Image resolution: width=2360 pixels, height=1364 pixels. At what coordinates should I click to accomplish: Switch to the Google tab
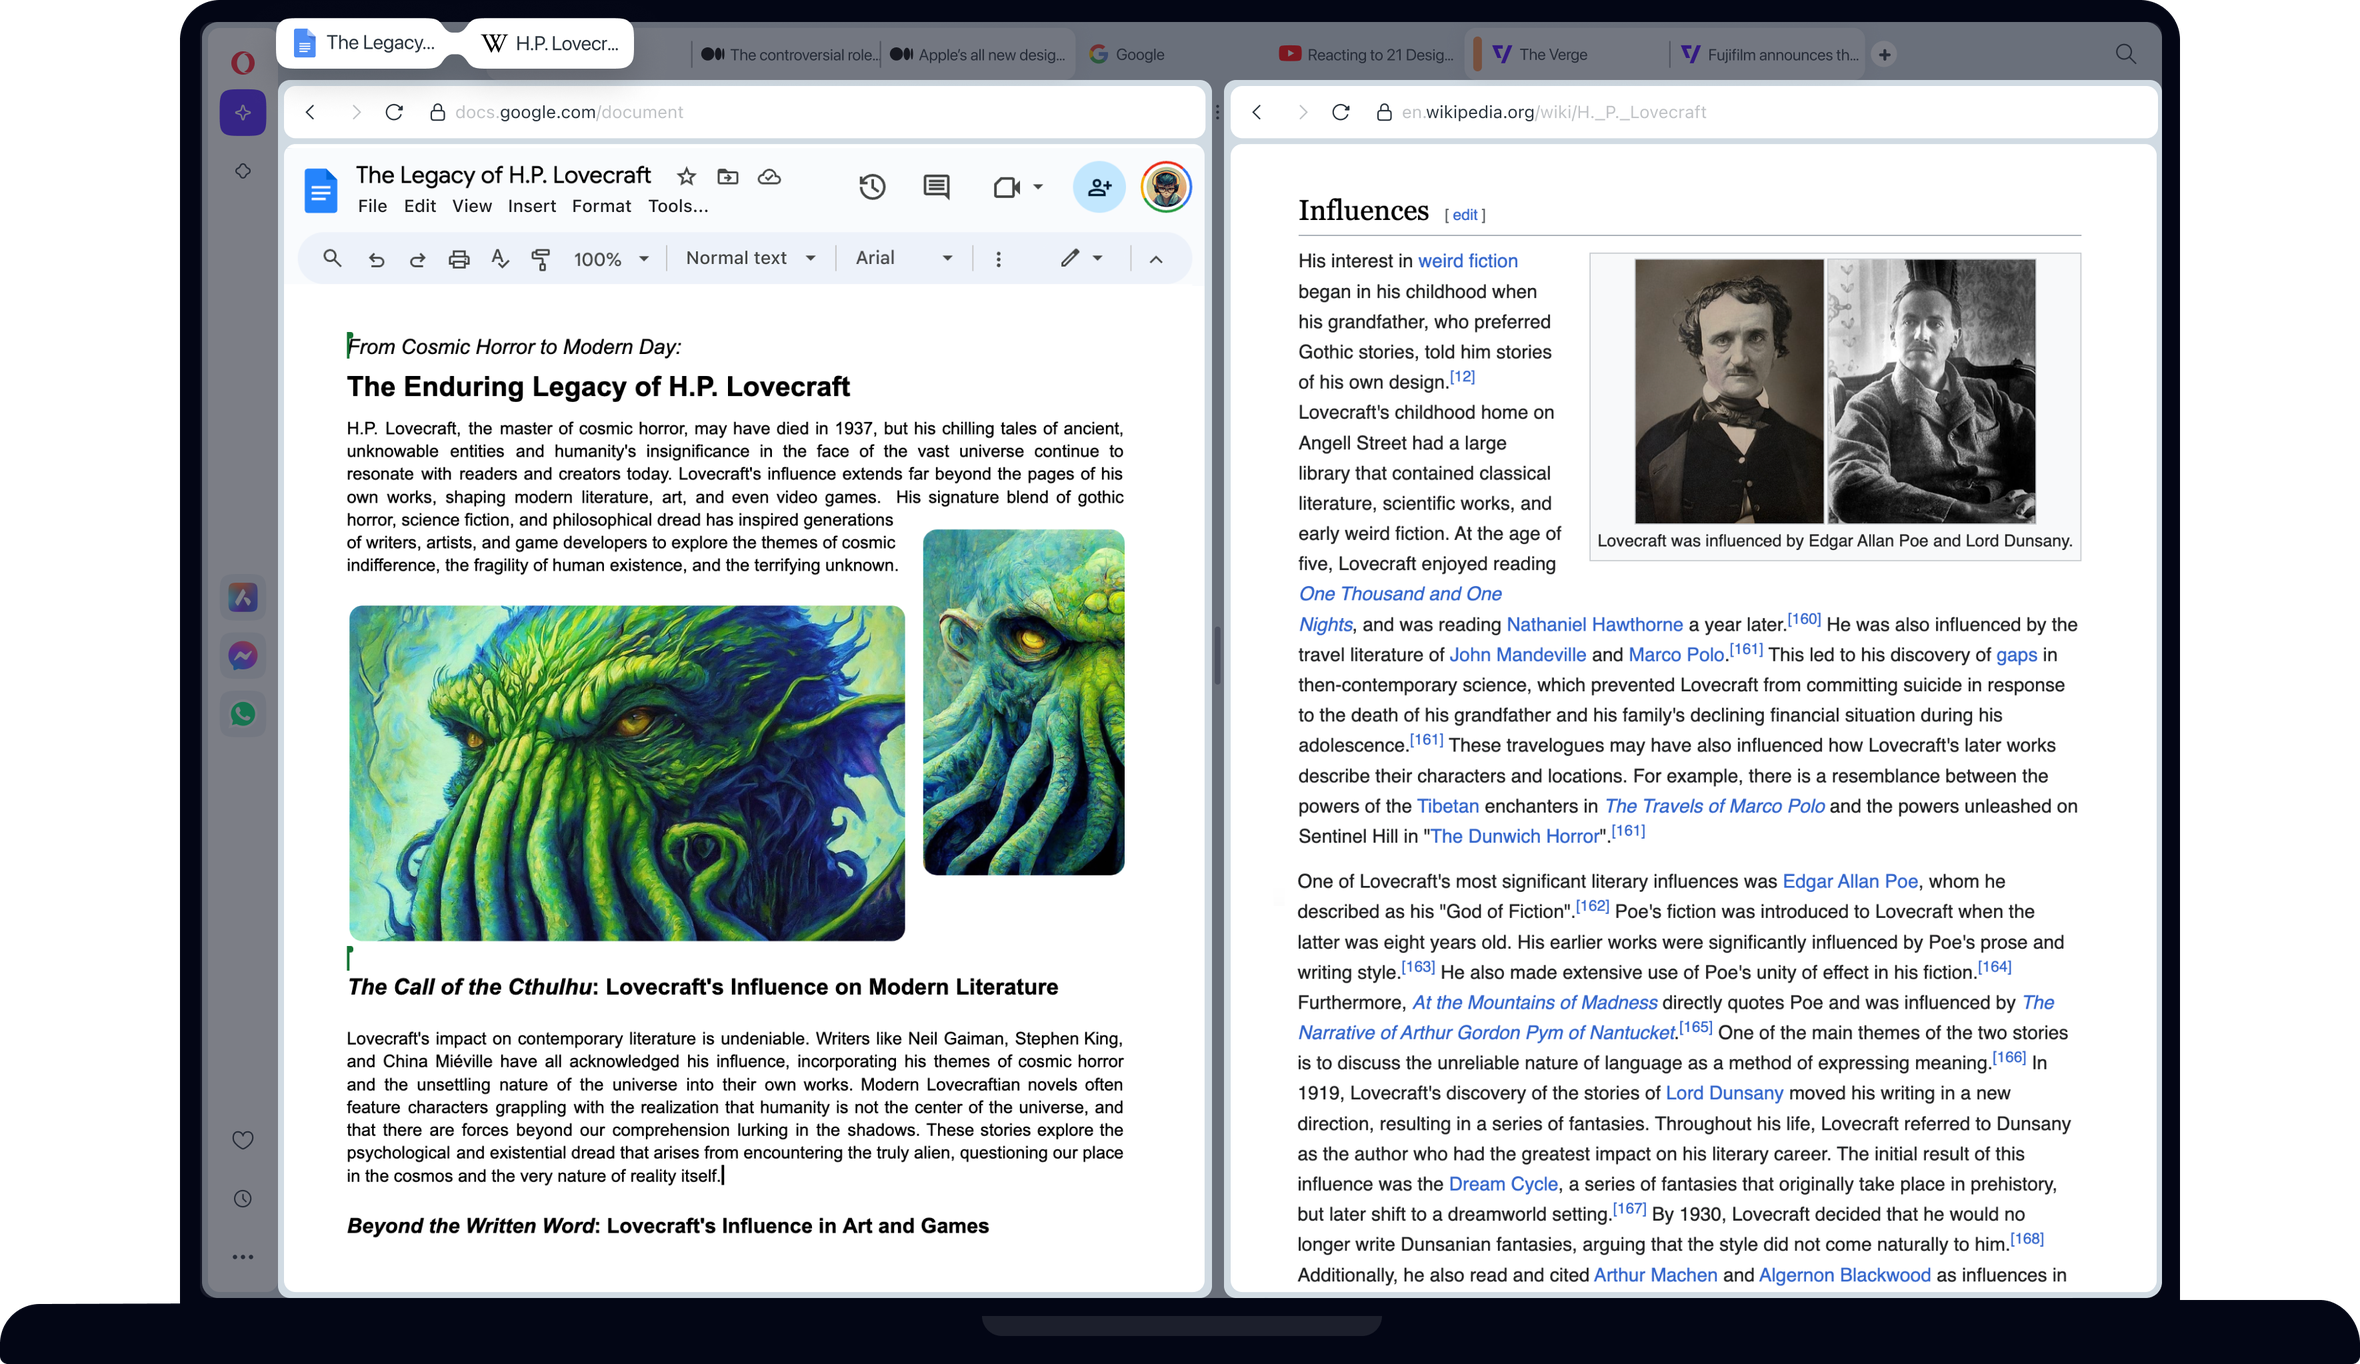[1128, 54]
